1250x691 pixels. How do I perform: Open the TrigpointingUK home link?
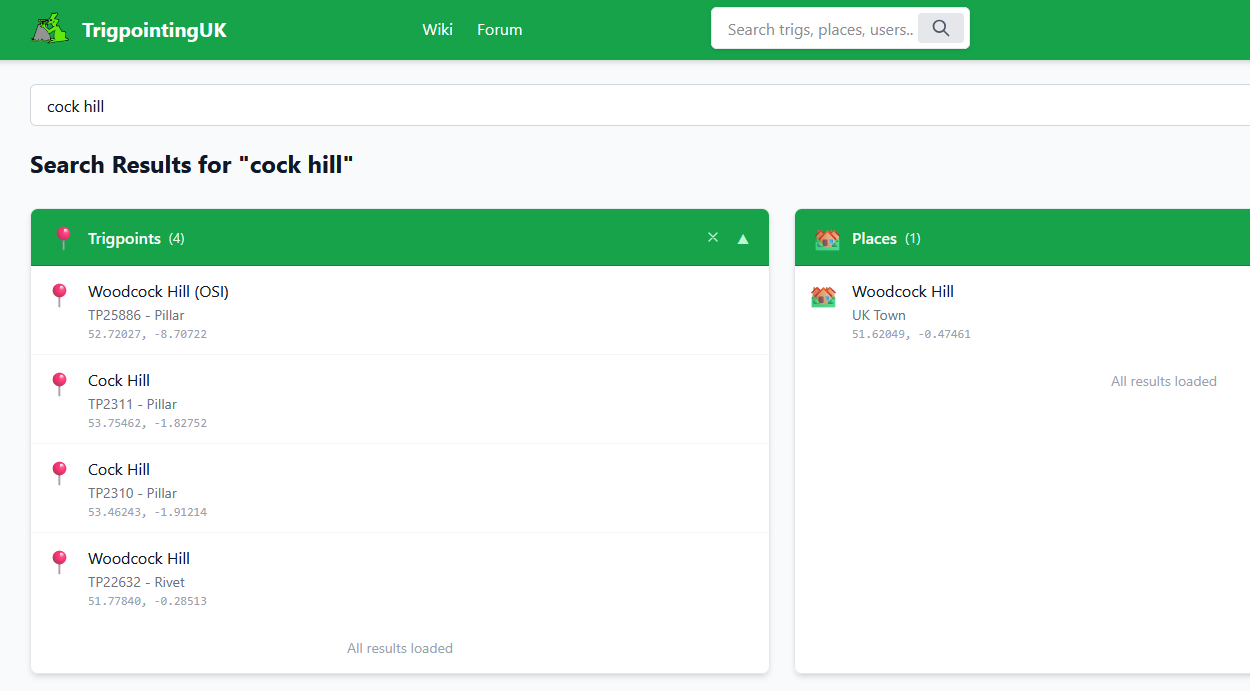coord(154,30)
